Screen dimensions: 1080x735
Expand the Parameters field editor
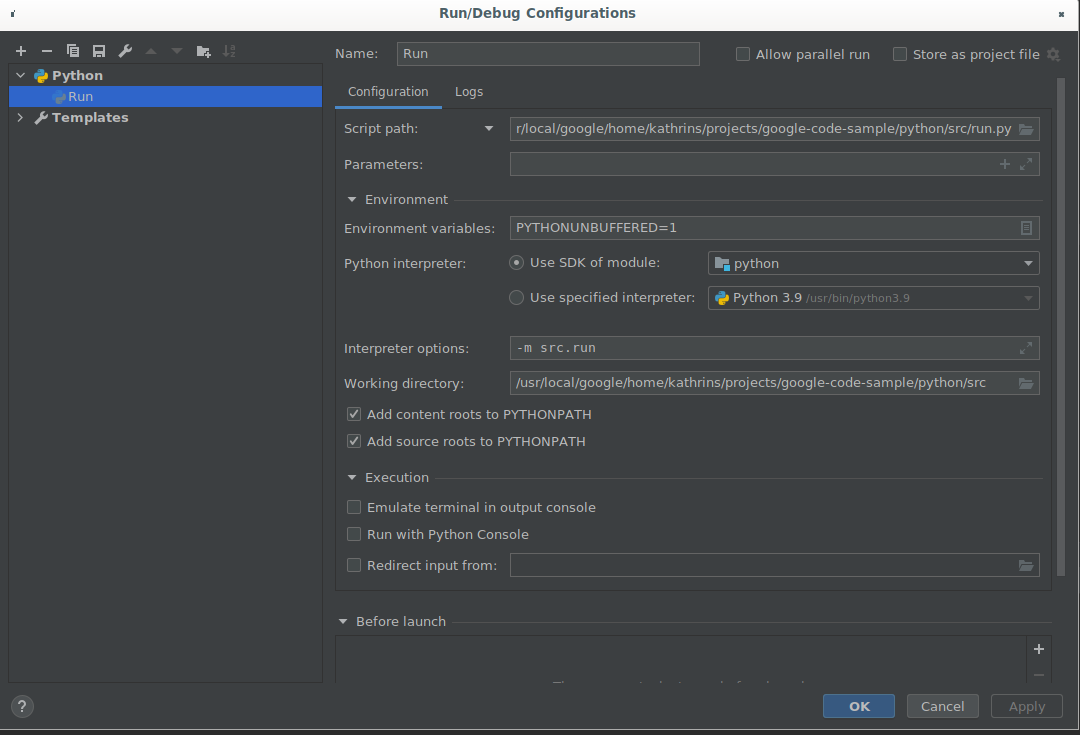click(1026, 164)
